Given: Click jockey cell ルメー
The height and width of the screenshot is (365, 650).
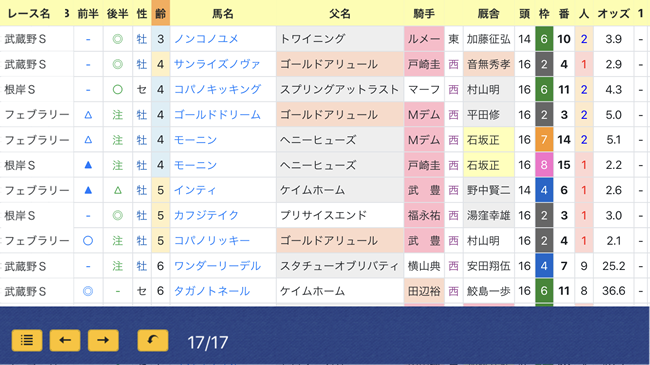Looking at the screenshot, I should pos(424,39).
